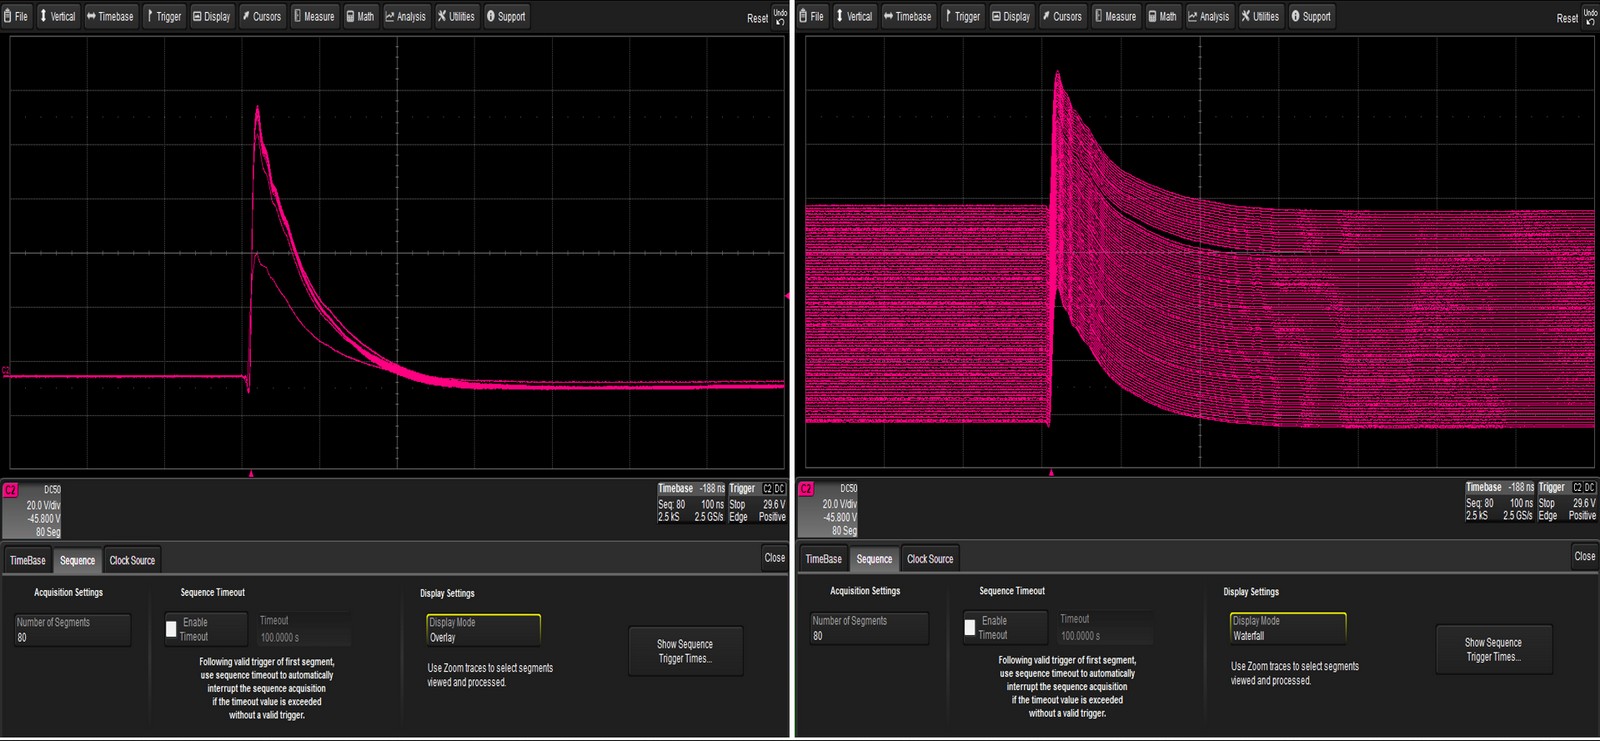Open the Display menu in the left window

[211, 16]
